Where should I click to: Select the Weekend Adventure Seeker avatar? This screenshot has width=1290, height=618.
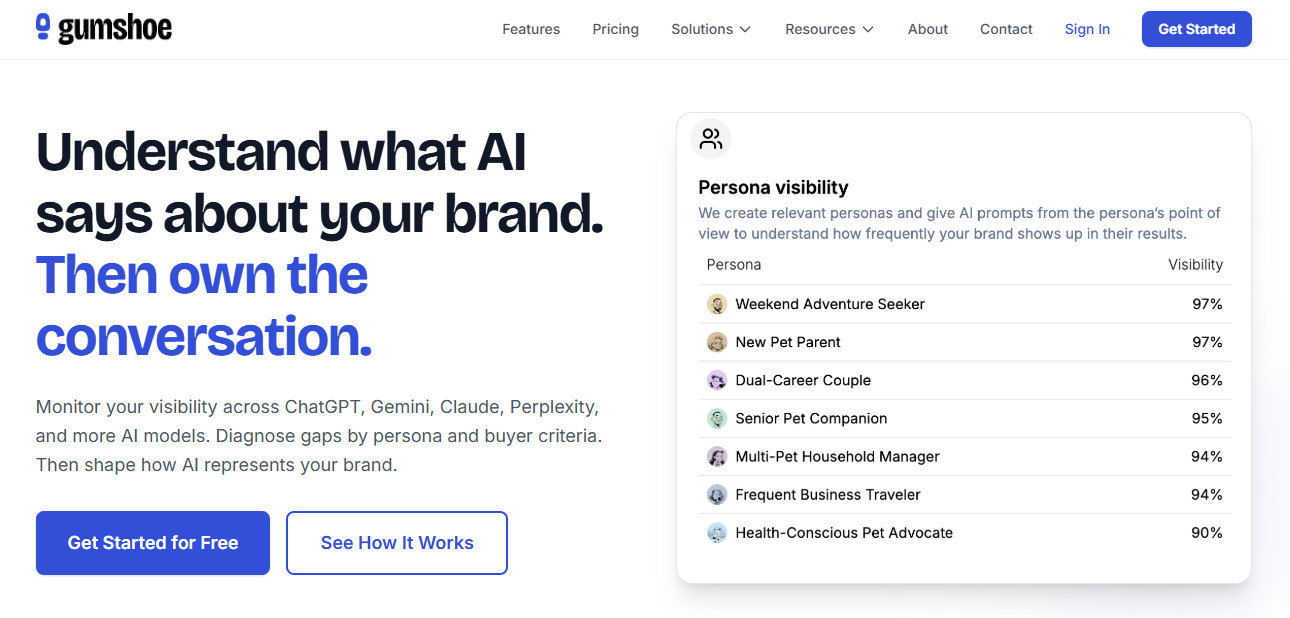tap(718, 304)
